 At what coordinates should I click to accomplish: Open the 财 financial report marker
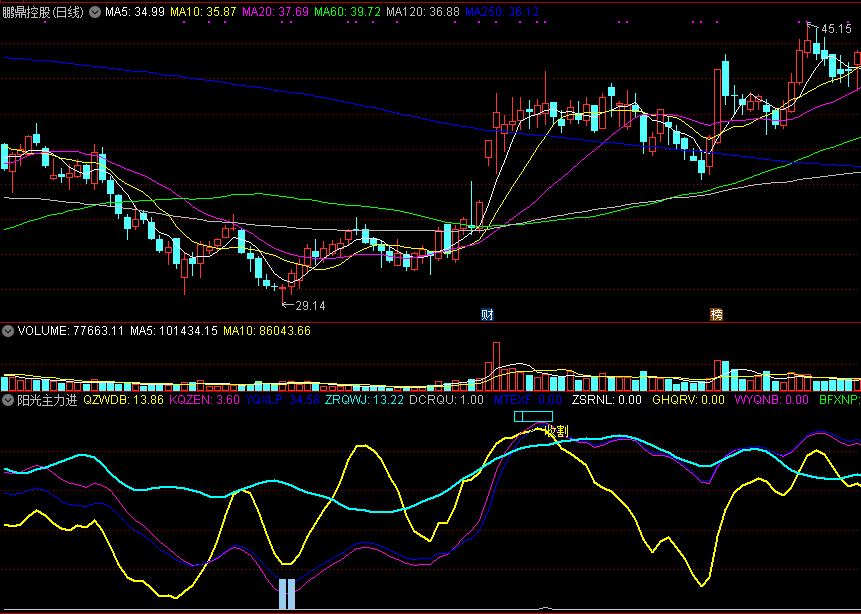click(487, 315)
